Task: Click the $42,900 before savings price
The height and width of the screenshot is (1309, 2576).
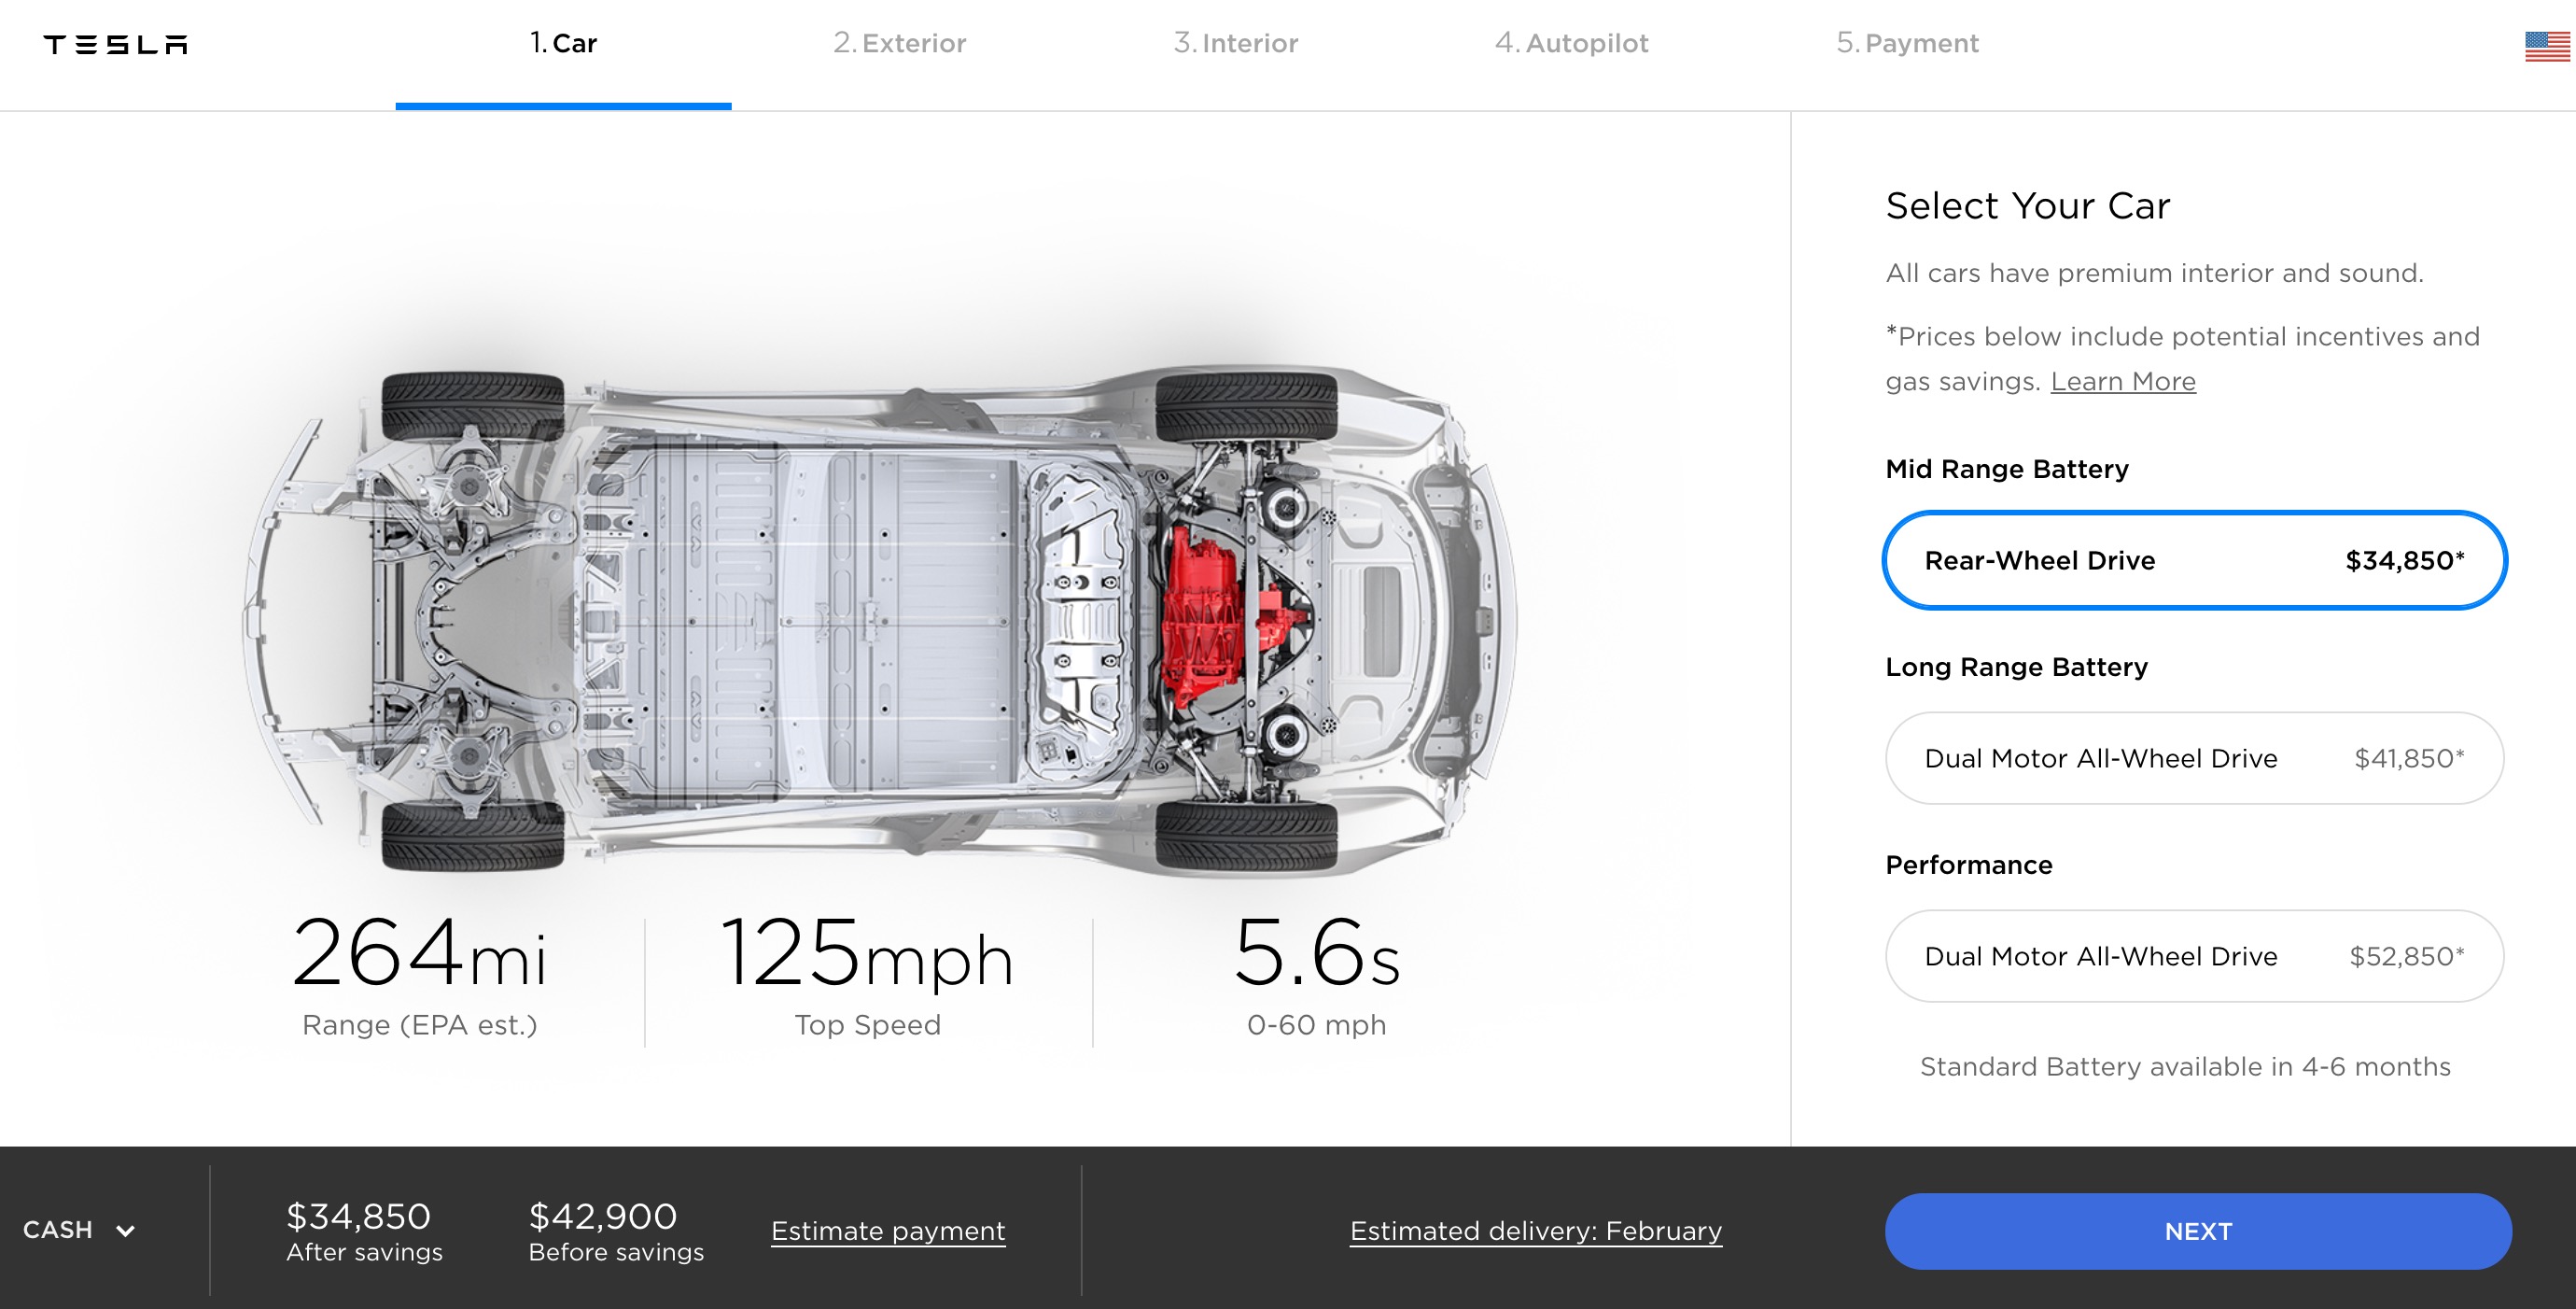Action: tap(603, 1217)
